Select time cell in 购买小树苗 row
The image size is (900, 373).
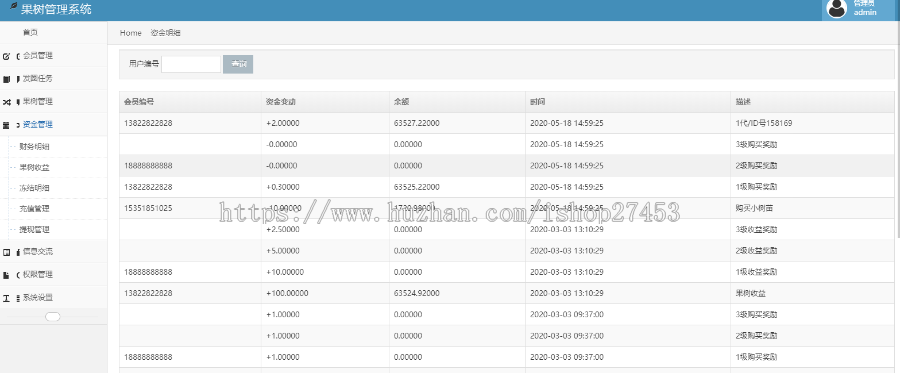pyautogui.click(x=567, y=208)
